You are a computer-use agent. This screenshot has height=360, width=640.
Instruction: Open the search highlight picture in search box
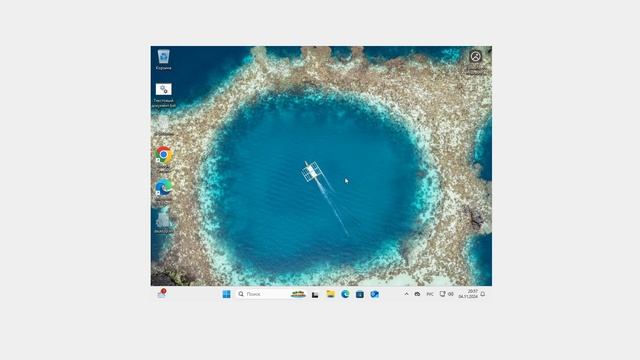[298, 294]
